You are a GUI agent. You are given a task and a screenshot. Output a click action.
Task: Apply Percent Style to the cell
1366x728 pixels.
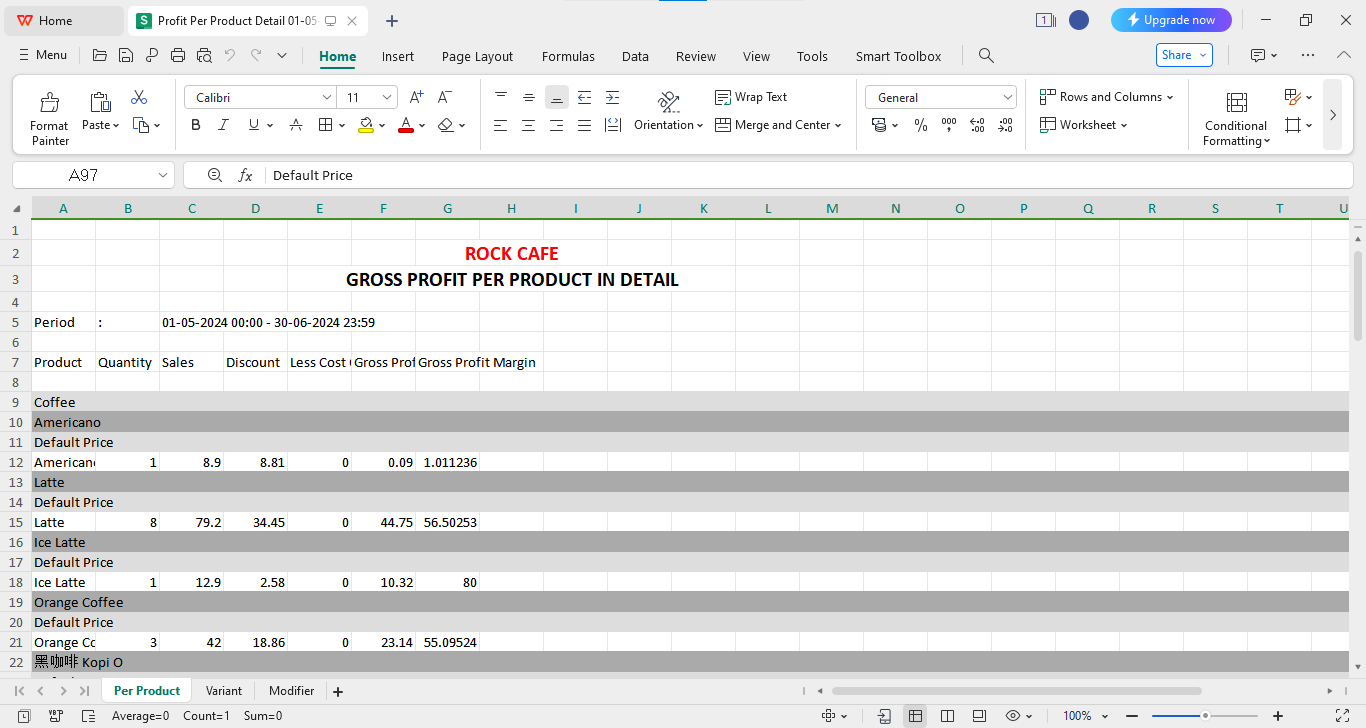tap(921, 125)
